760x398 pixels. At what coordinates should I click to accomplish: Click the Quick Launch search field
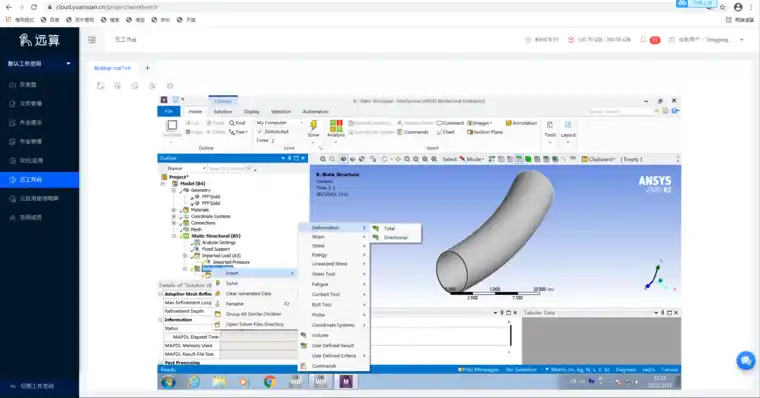[619, 111]
